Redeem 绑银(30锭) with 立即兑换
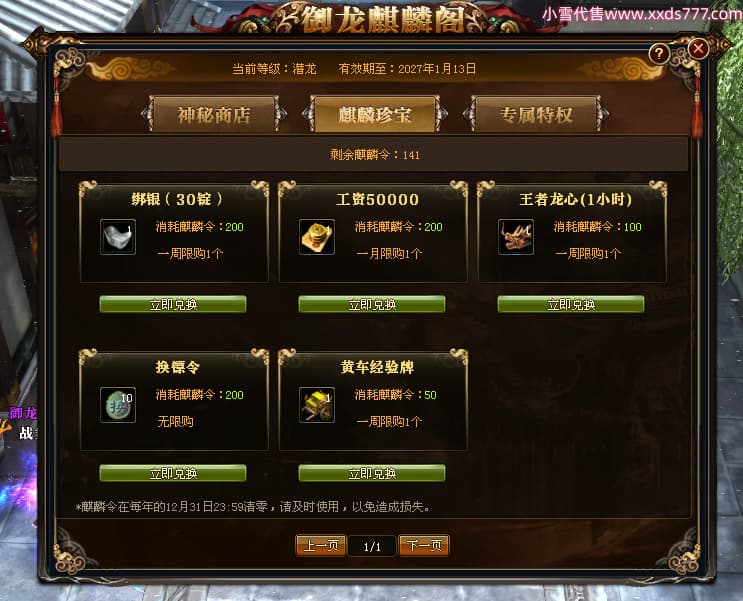The width and height of the screenshot is (743, 601). click(x=173, y=304)
